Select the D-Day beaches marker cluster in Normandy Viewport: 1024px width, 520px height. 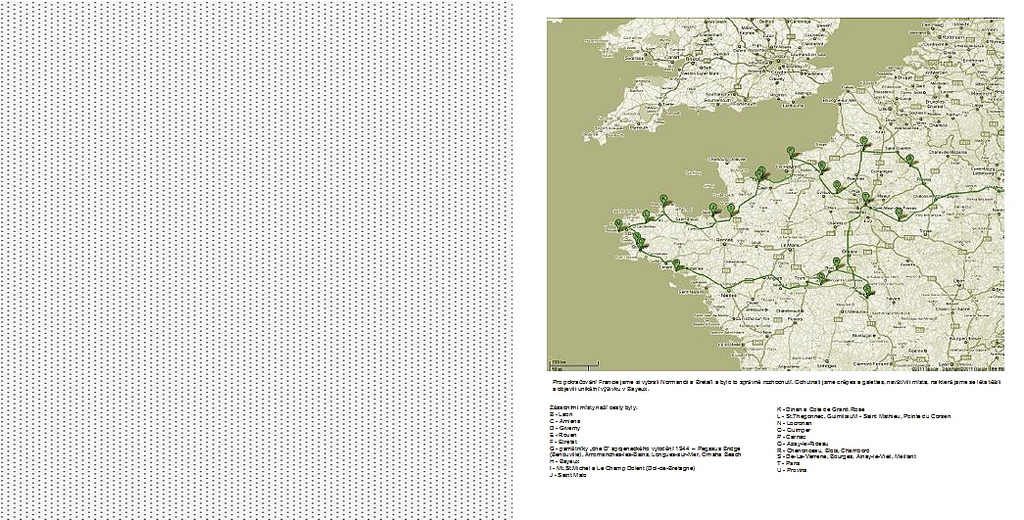(x=761, y=173)
